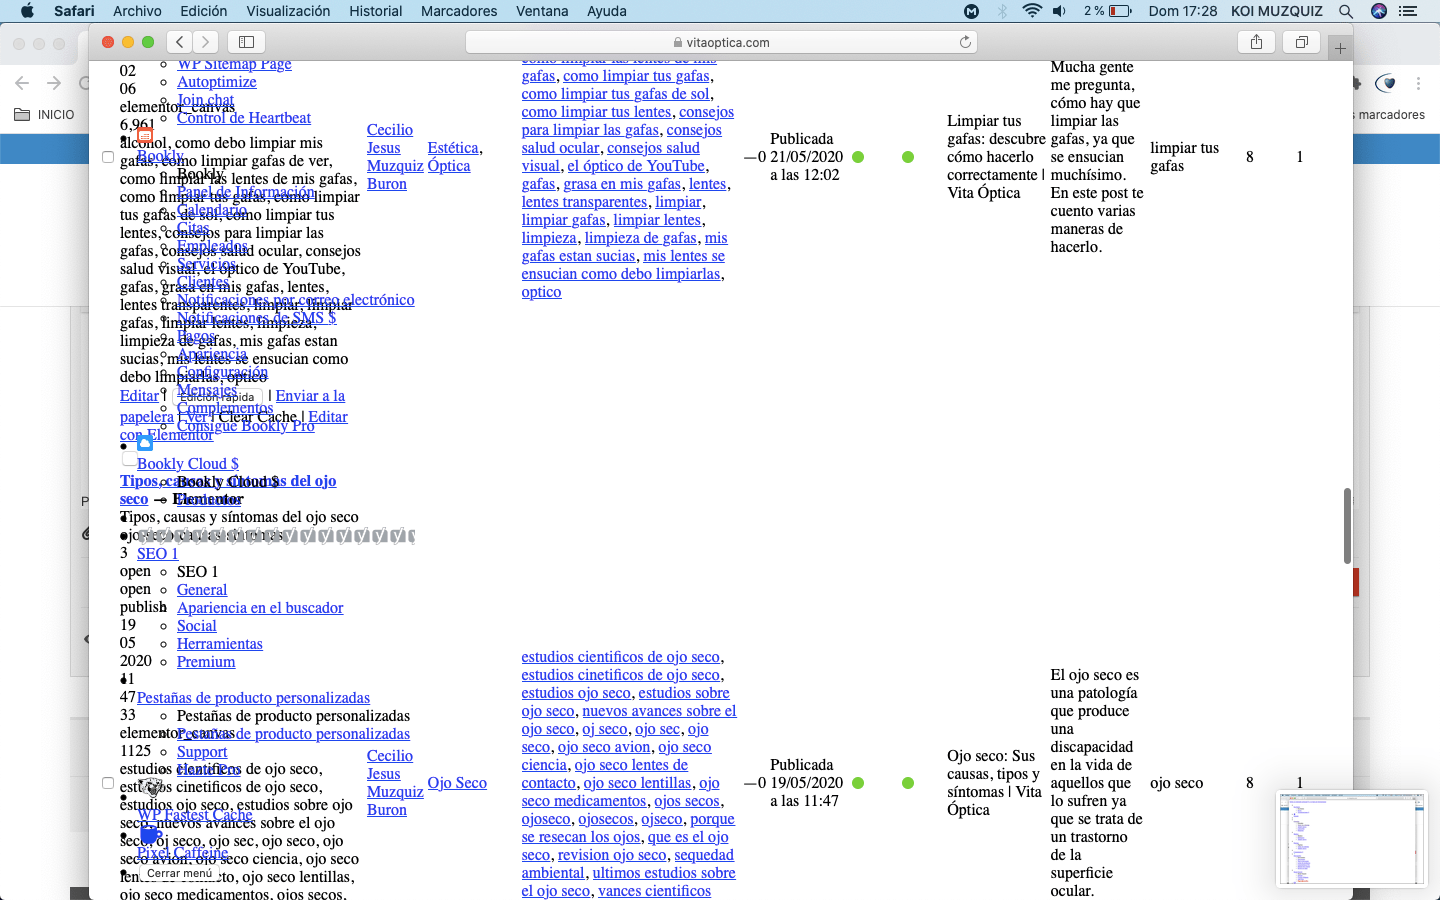Show all Safari tabs overview
1440x900 pixels.
pos(1302,41)
